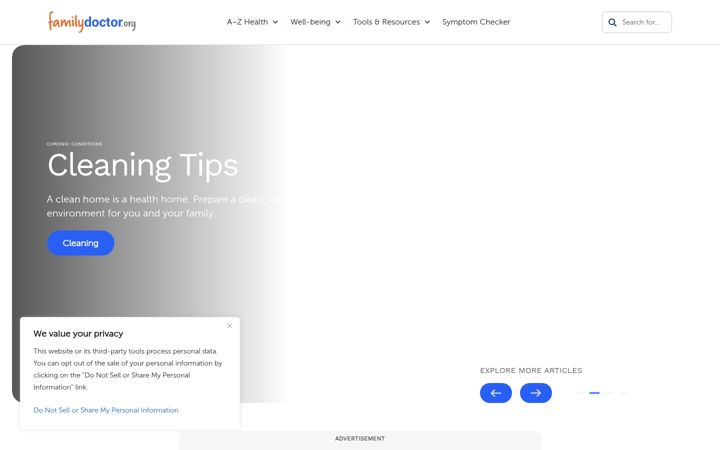This screenshot has height=450, width=720.
Task: Select the active blue carousel indicator
Action: point(595,393)
